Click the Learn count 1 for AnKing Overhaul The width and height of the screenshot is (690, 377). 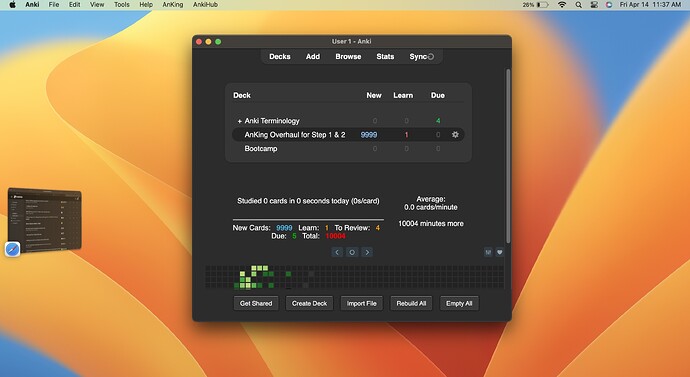coord(406,135)
